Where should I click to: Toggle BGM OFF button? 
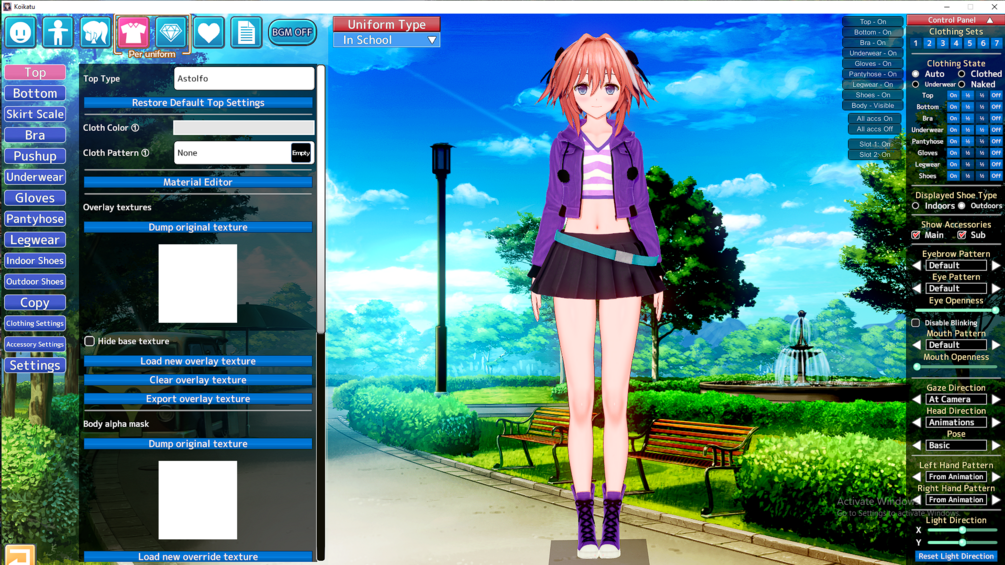click(292, 32)
